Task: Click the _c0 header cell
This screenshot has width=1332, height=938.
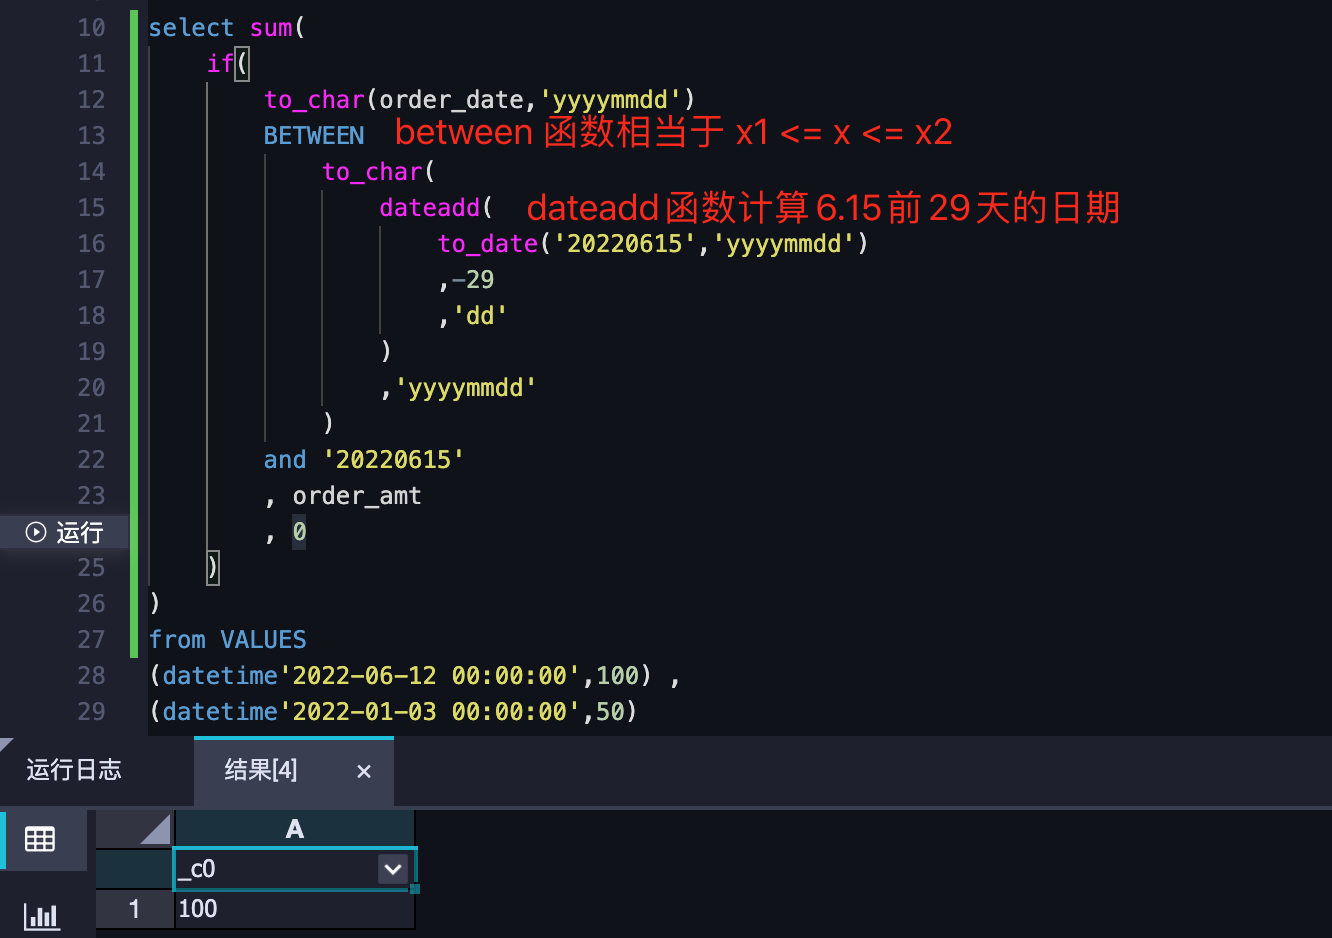Action: [295, 869]
